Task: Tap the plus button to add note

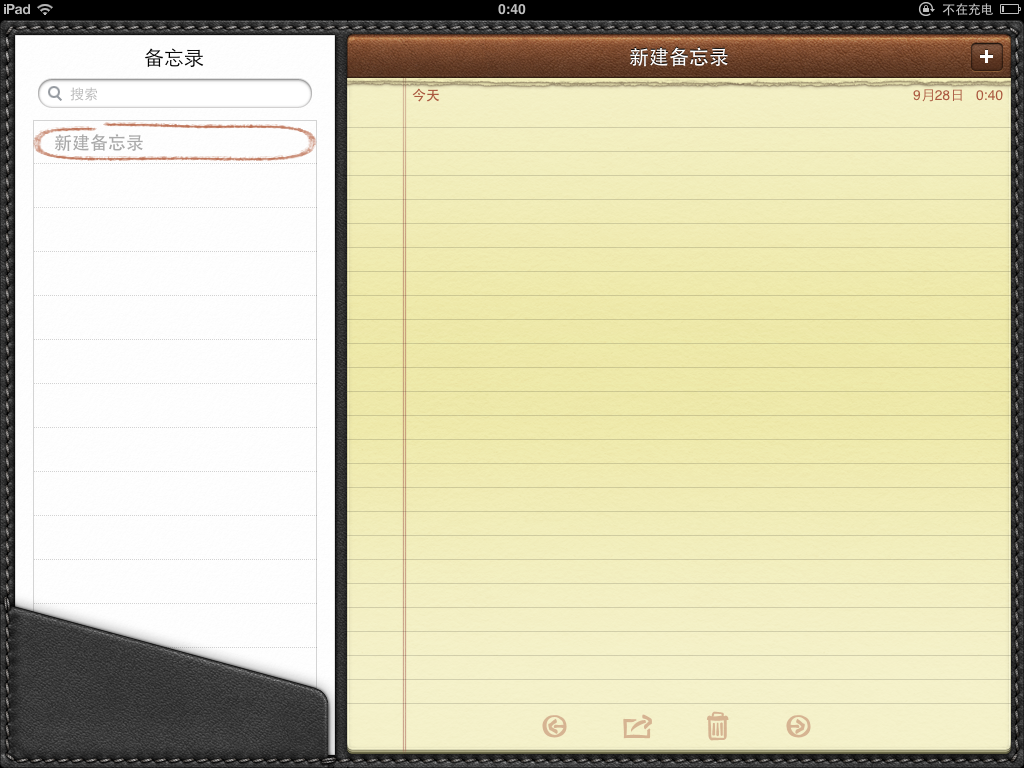Action: click(986, 57)
